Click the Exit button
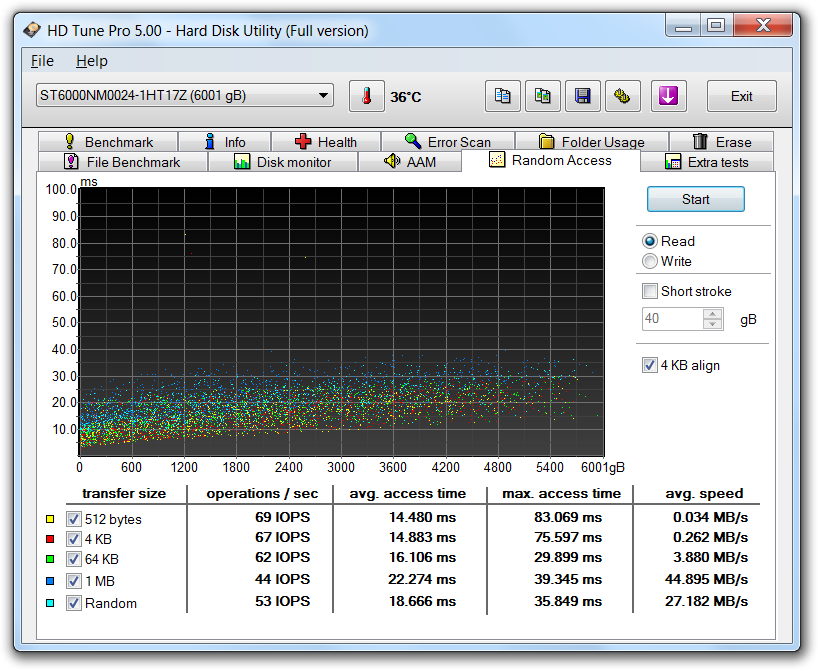 coord(741,97)
